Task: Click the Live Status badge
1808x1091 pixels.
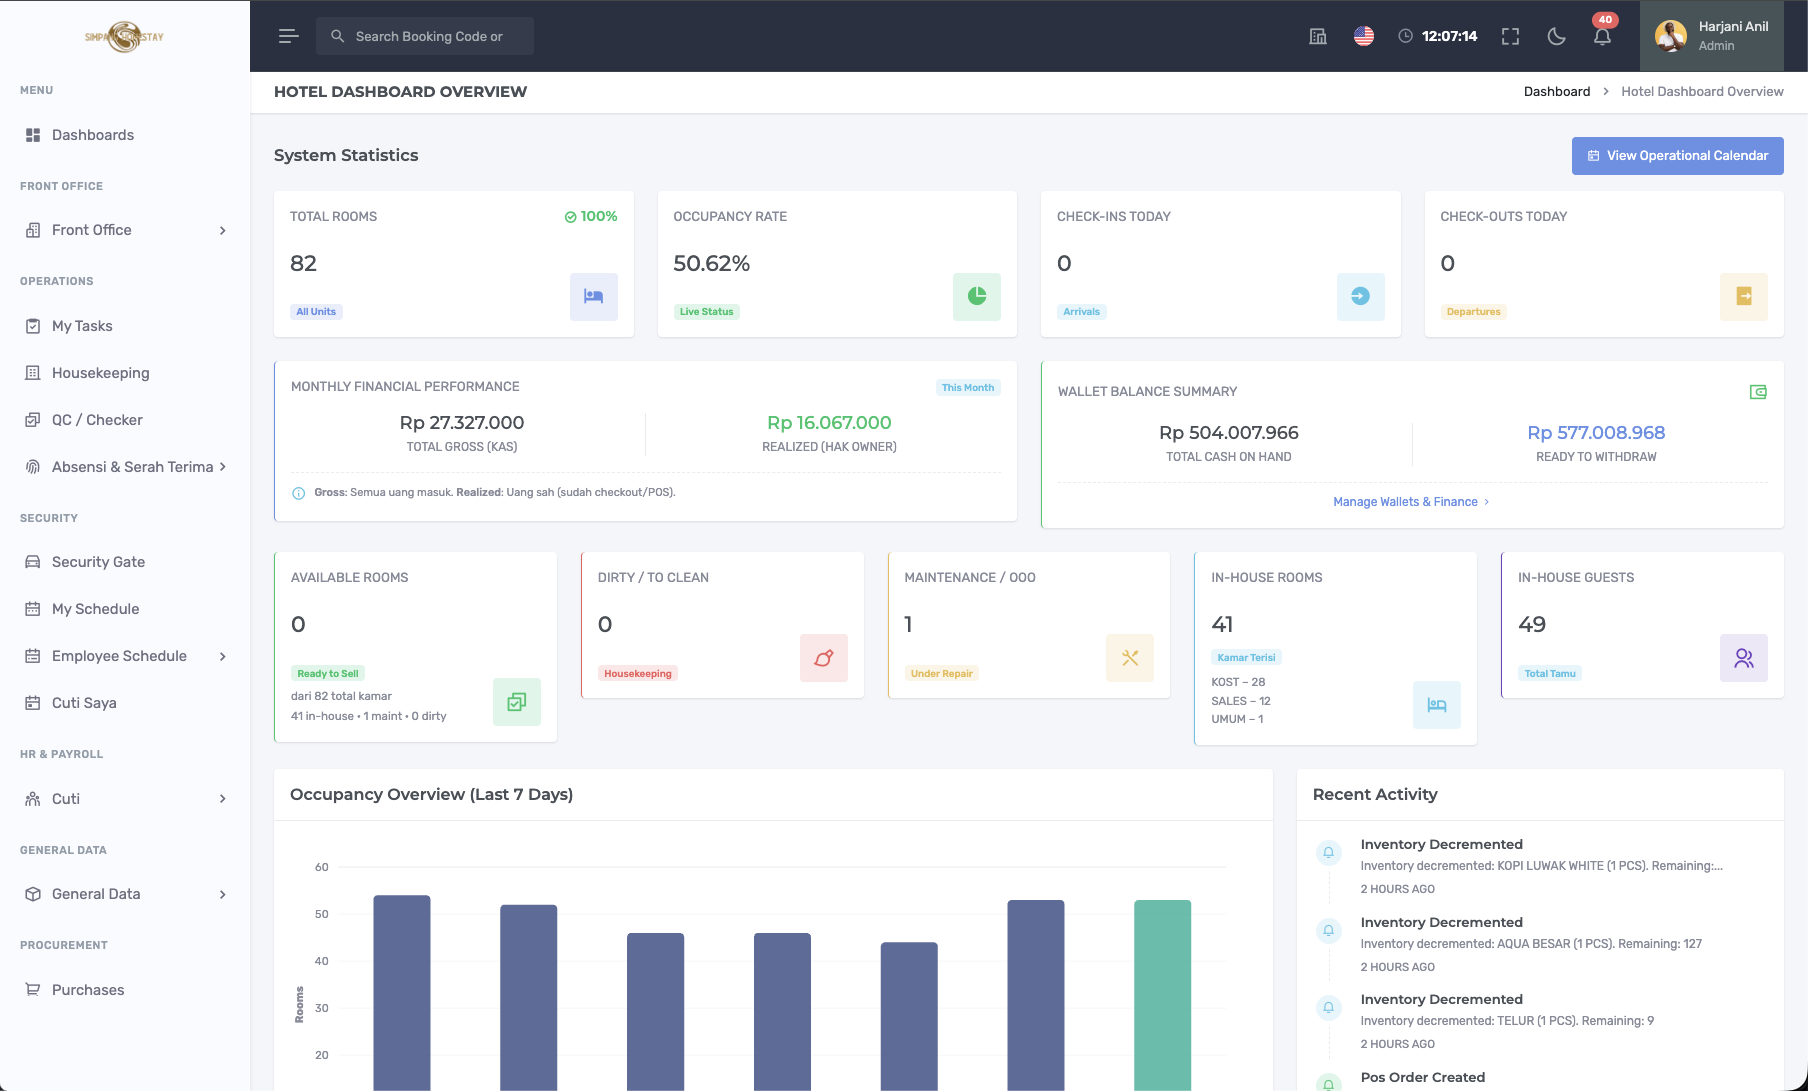Action: pos(707,312)
